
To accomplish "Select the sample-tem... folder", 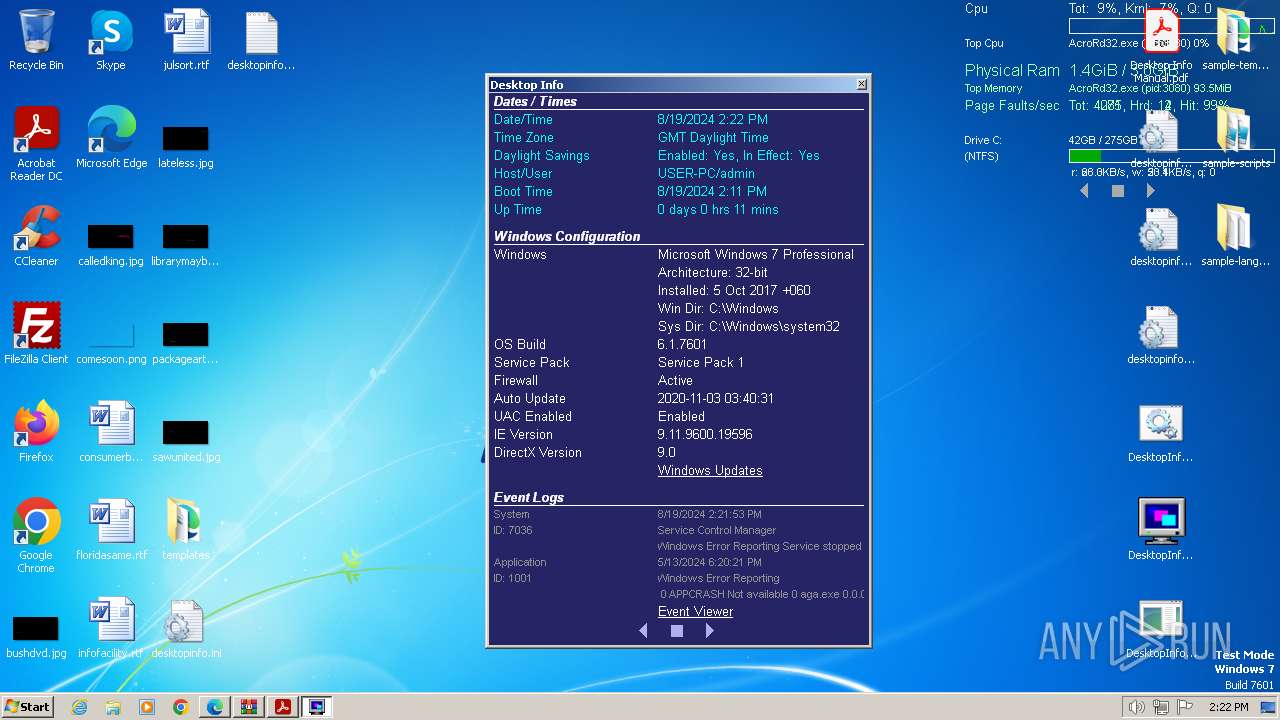I will [x=1235, y=40].
